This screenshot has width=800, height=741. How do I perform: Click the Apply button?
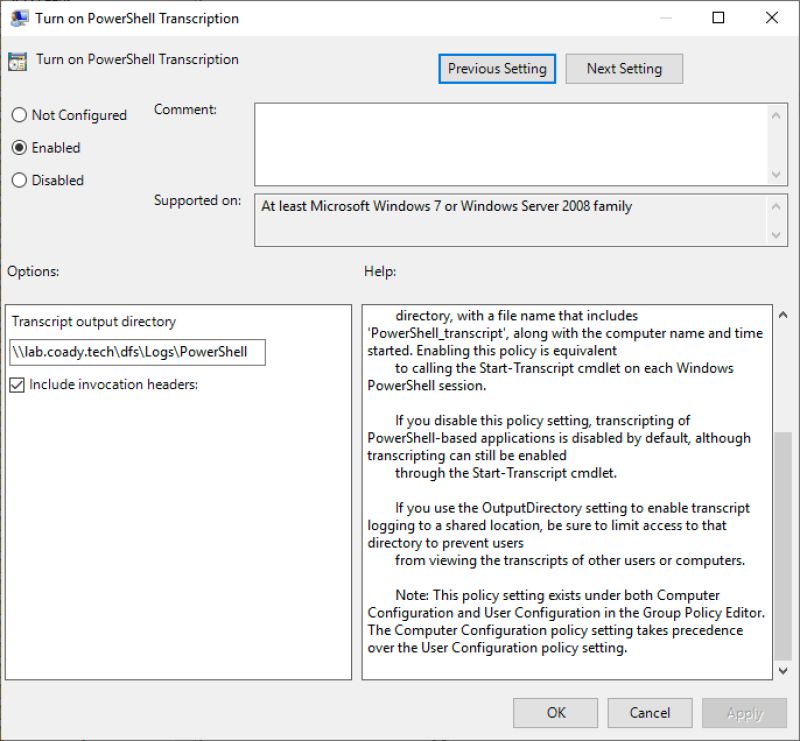click(744, 713)
